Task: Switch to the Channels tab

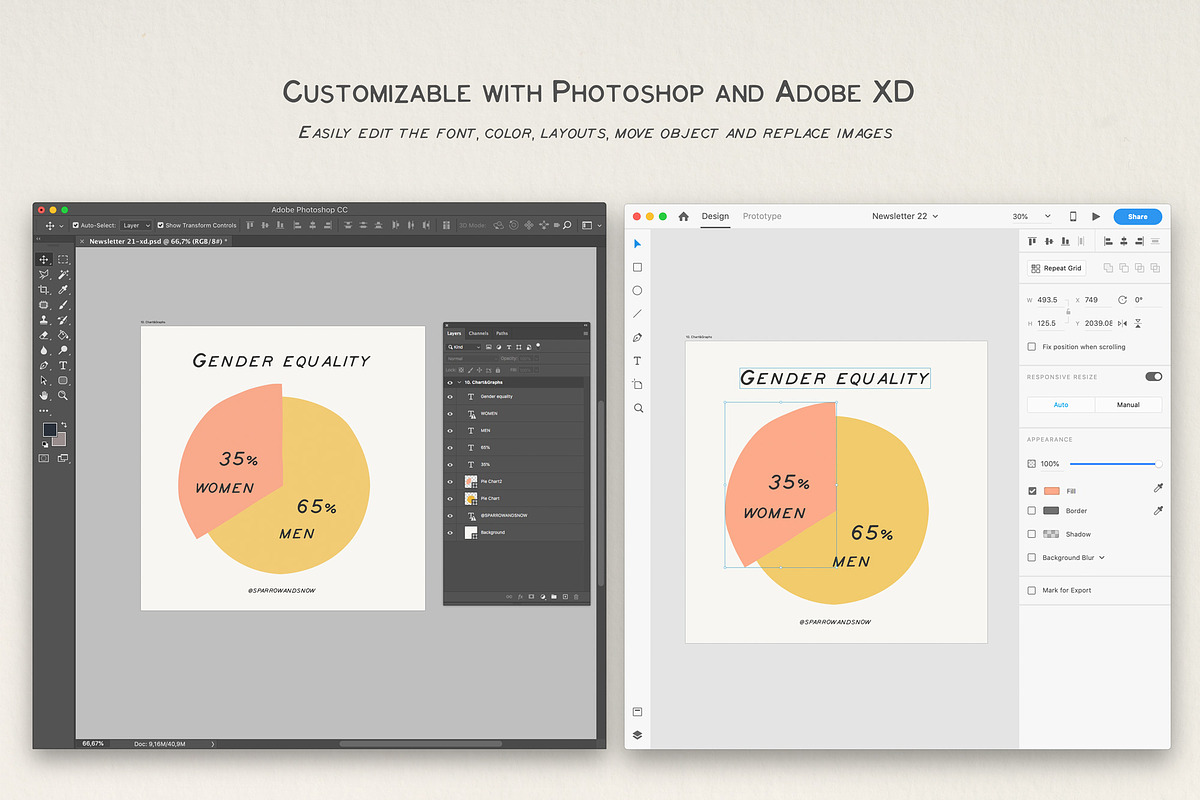Action: [479, 333]
